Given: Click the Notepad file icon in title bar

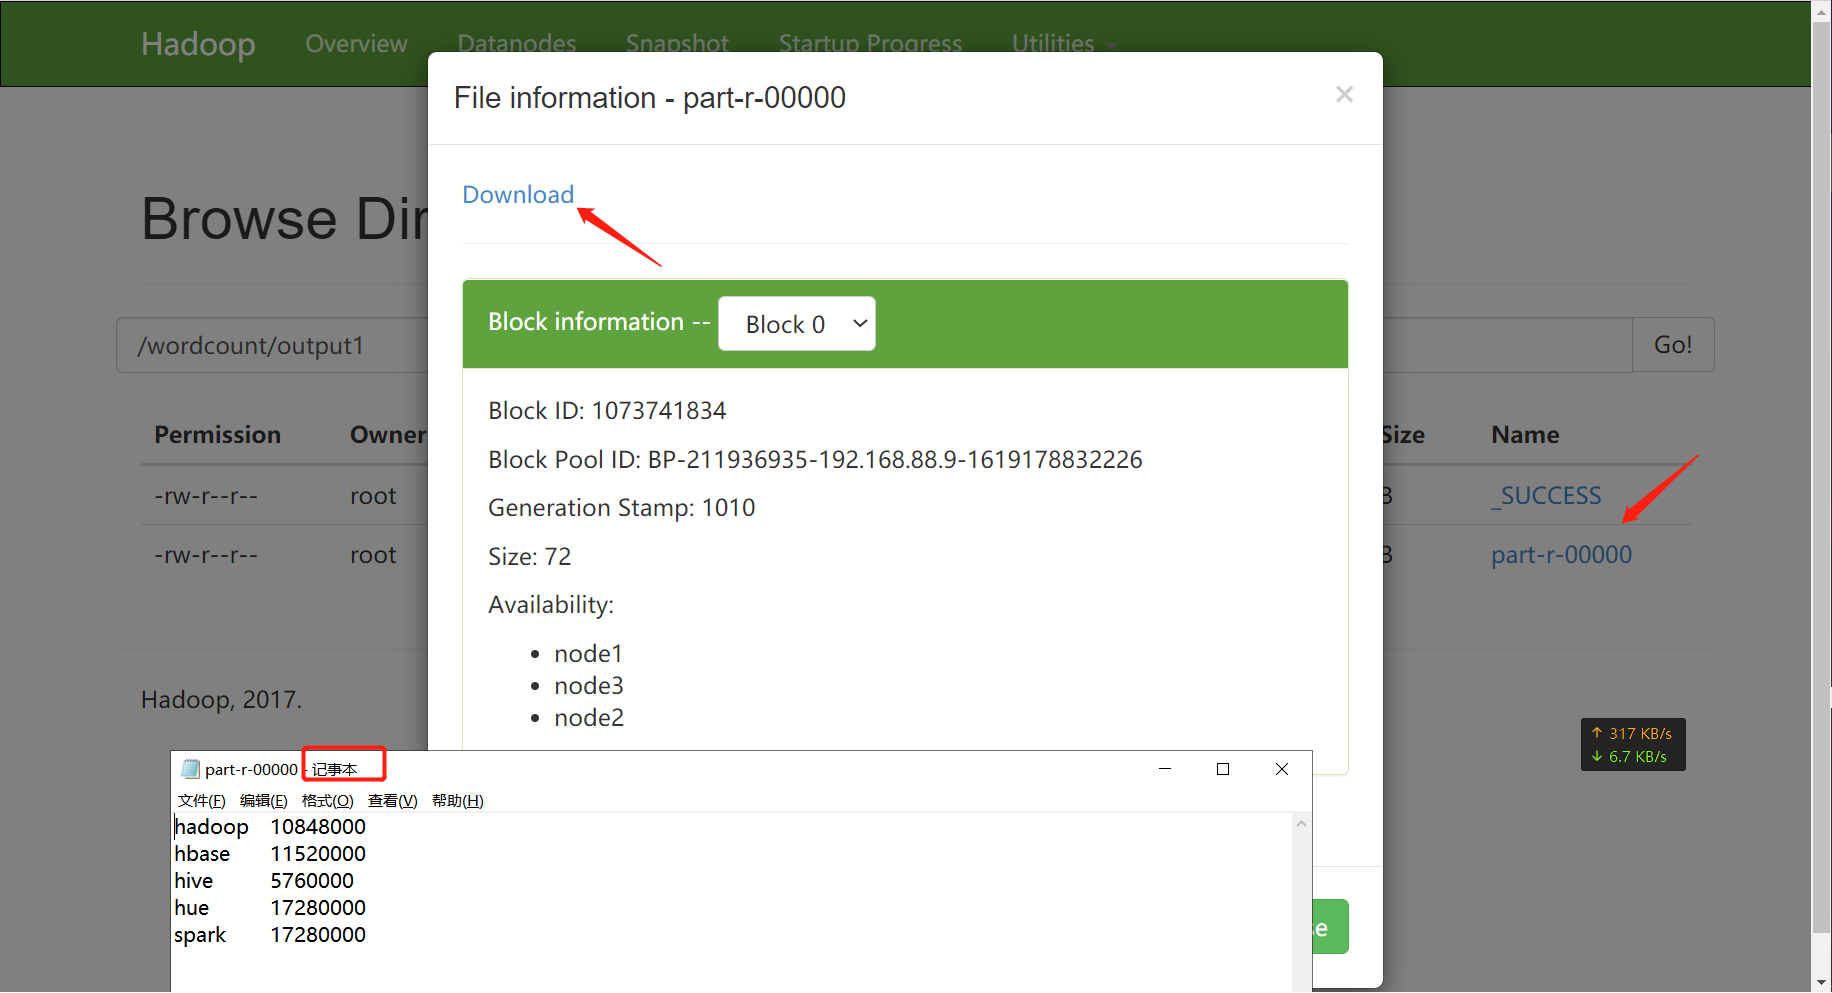Looking at the screenshot, I should [190, 769].
